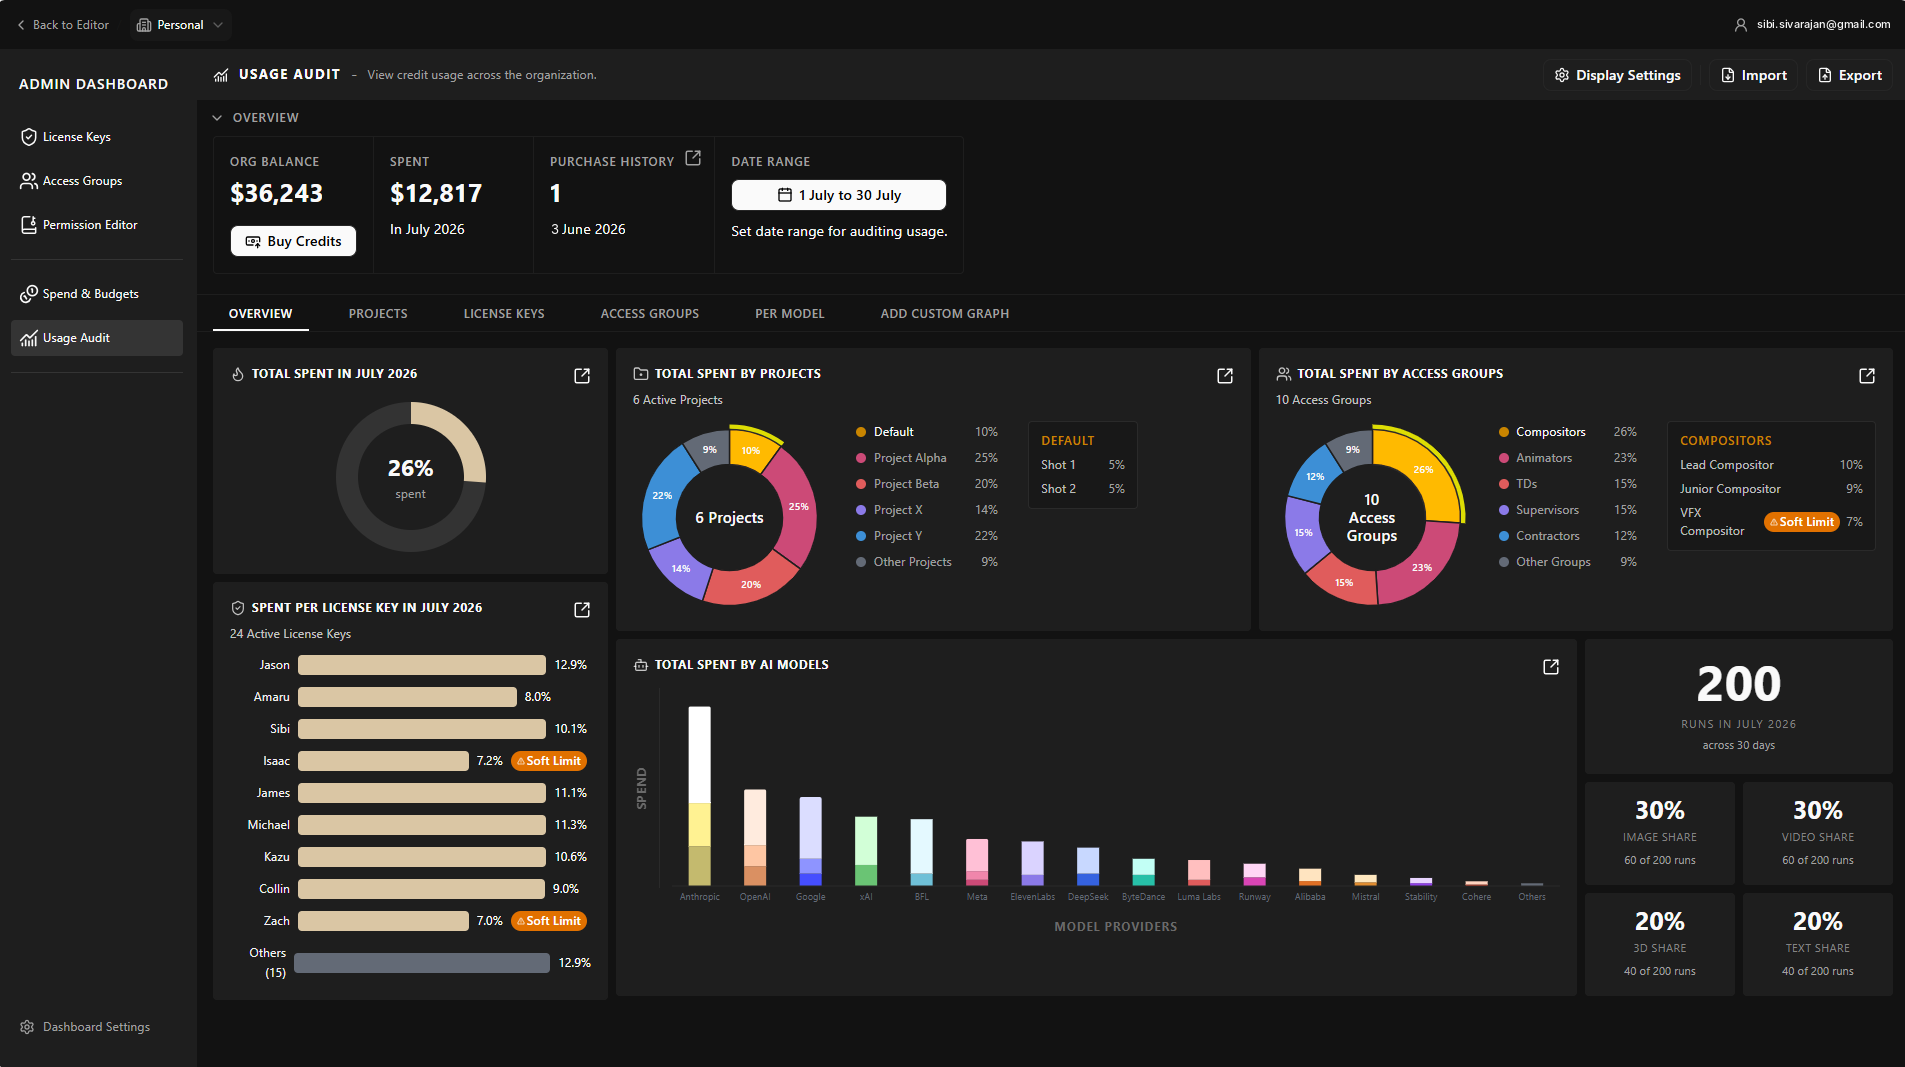
Task: Open the Personal workspace dropdown
Action: tap(180, 25)
